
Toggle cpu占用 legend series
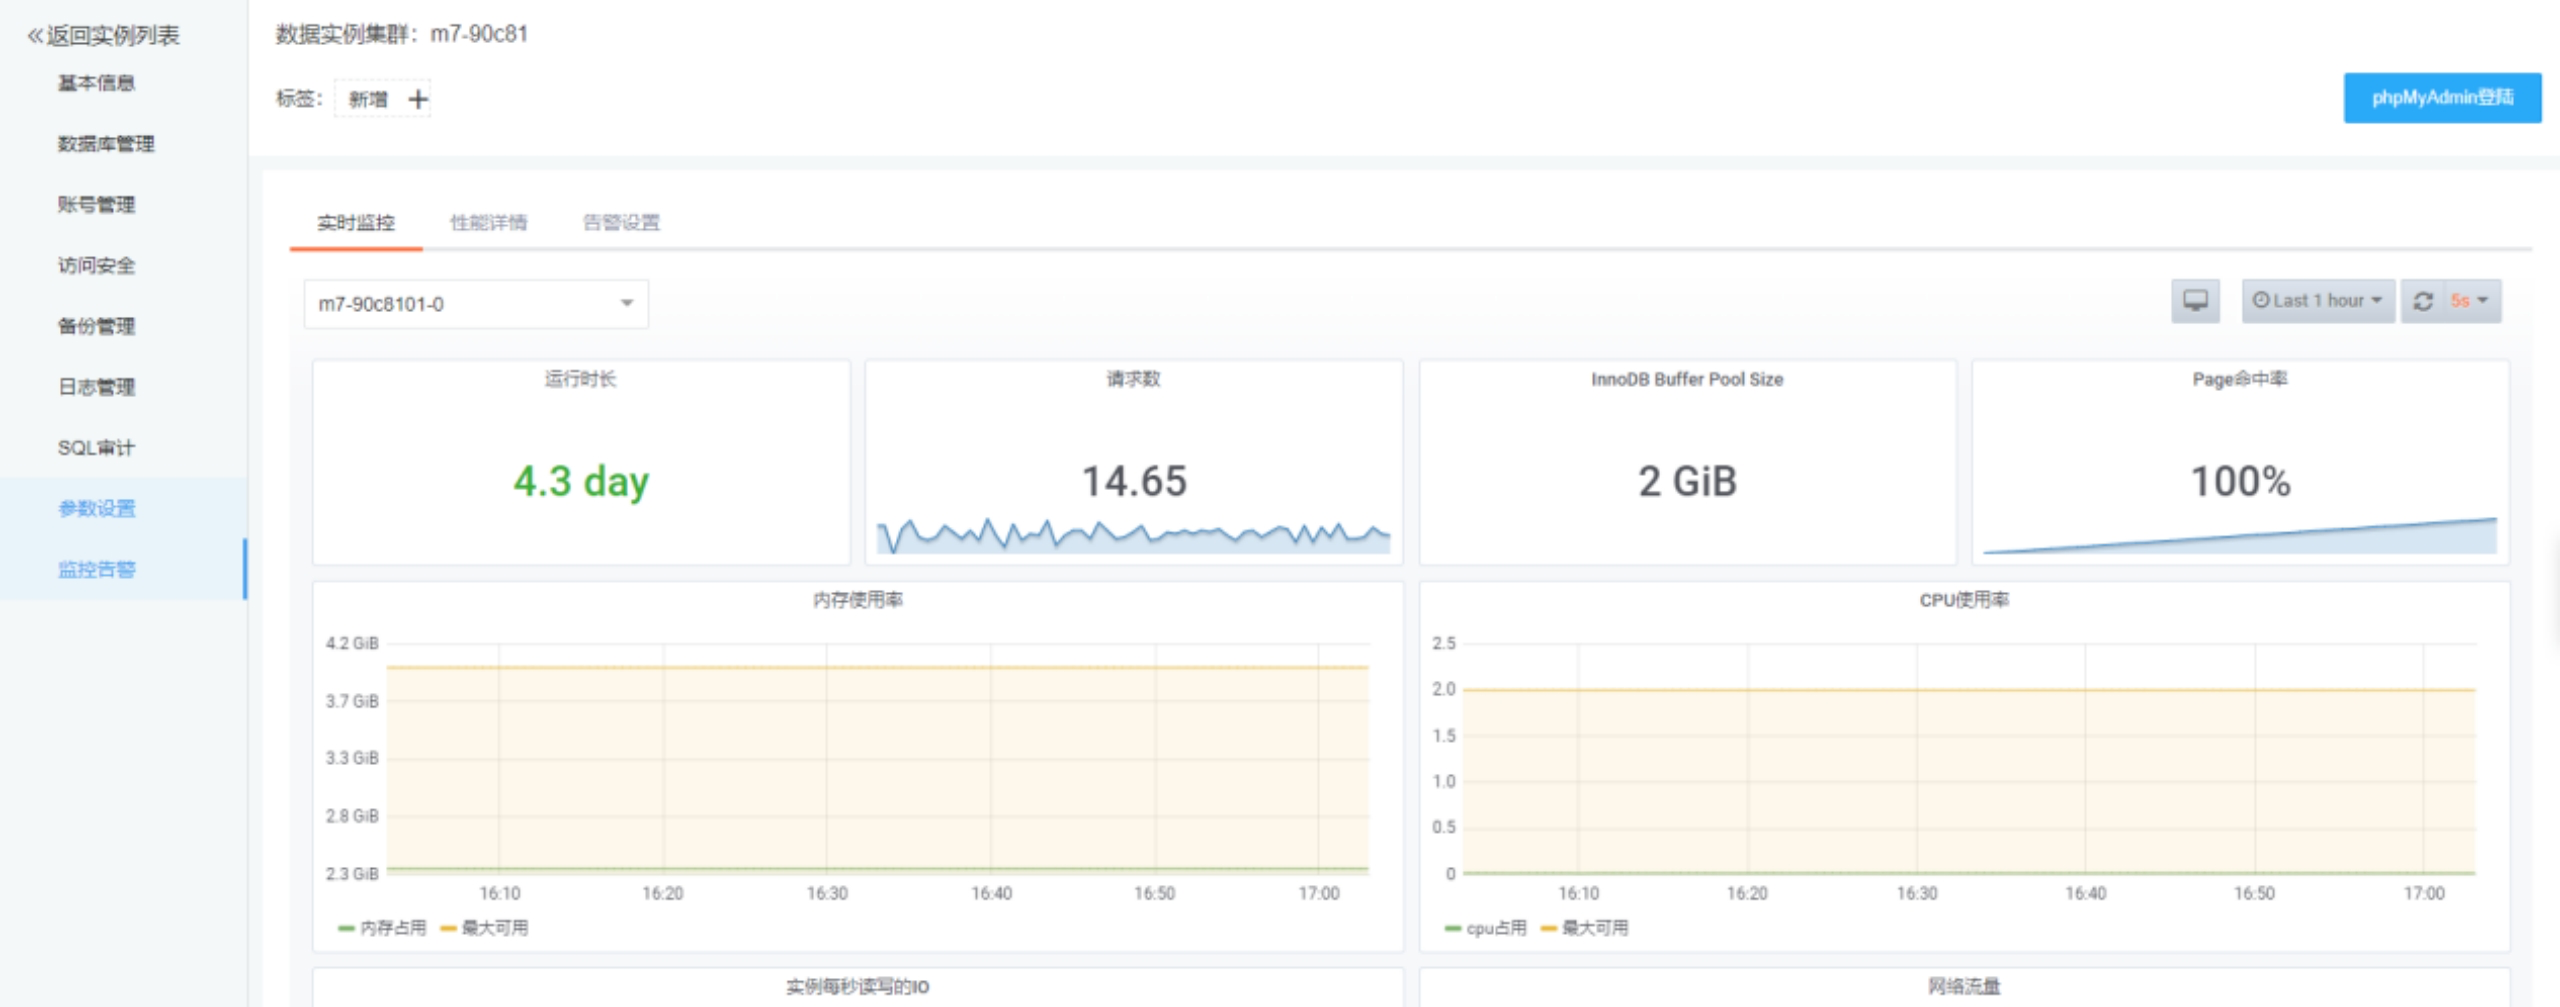coord(1486,928)
